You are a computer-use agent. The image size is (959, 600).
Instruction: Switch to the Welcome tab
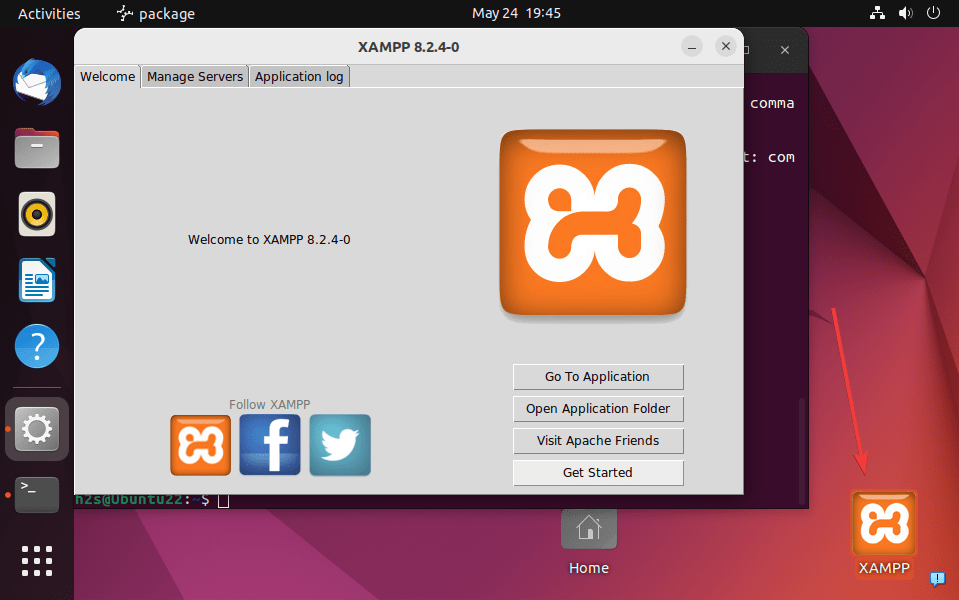(x=108, y=76)
